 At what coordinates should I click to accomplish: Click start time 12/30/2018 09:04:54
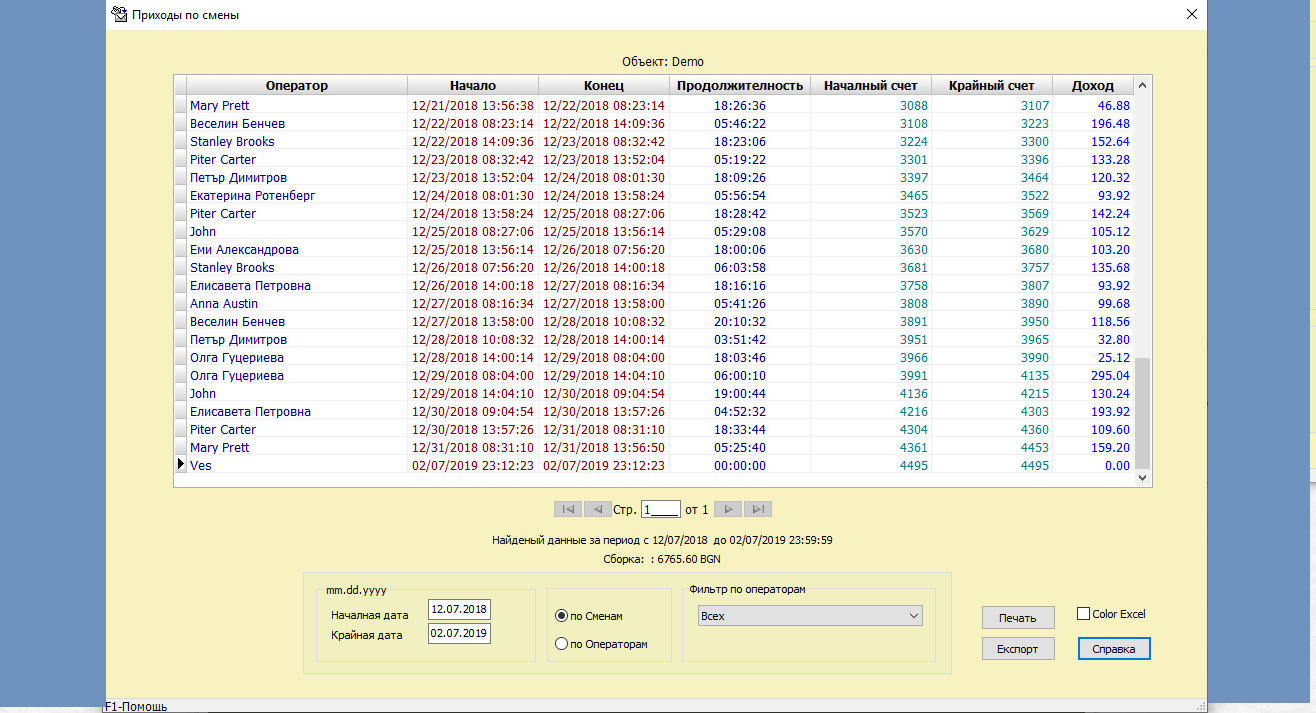pos(473,412)
